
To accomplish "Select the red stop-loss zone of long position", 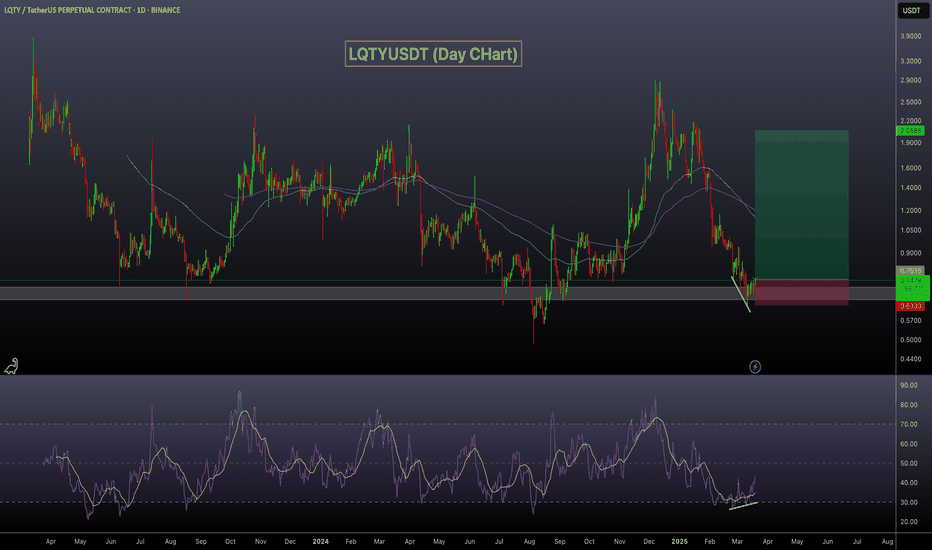I will click(x=801, y=292).
